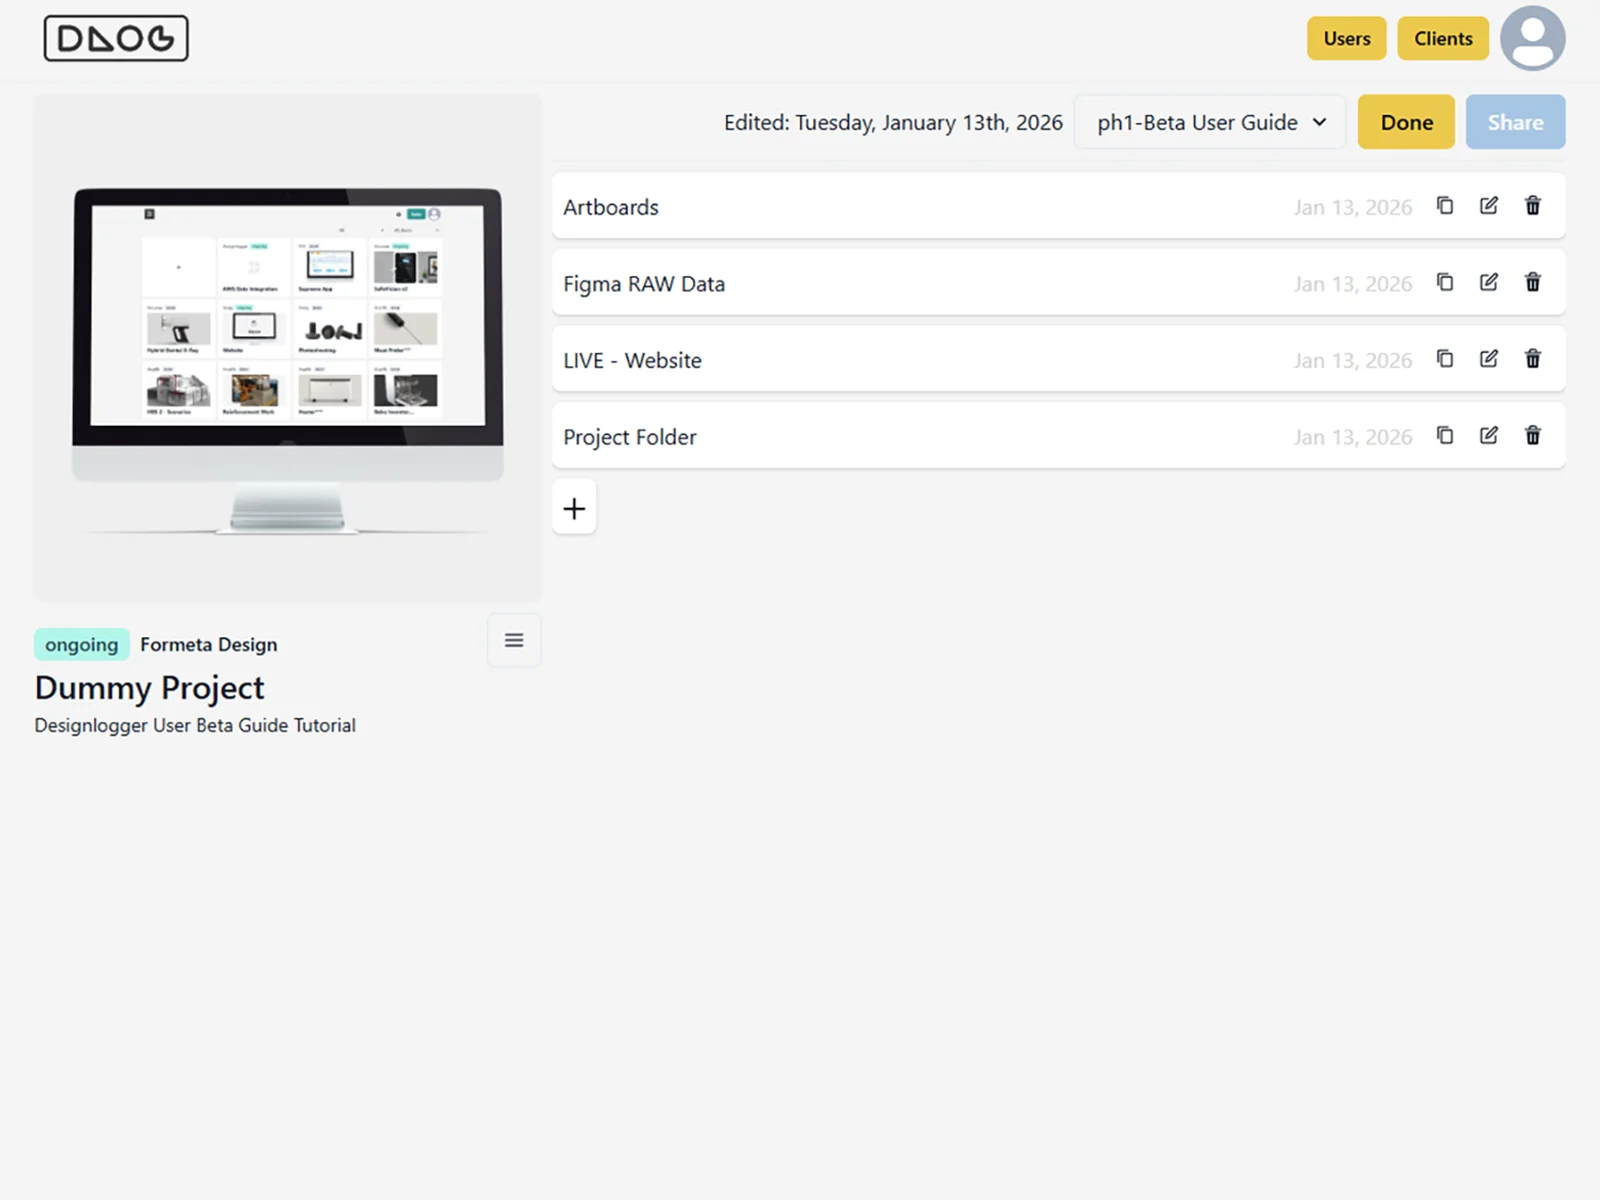Delete the Project Folder entry
Image resolution: width=1600 pixels, height=1200 pixels.
[x=1533, y=436]
